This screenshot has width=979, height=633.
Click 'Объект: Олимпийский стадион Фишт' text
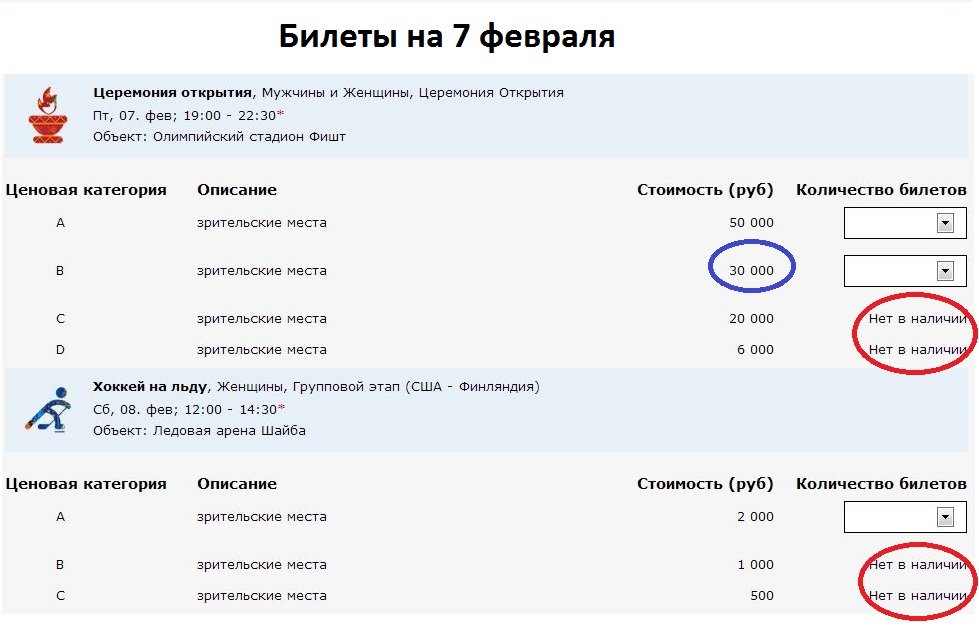coord(219,137)
